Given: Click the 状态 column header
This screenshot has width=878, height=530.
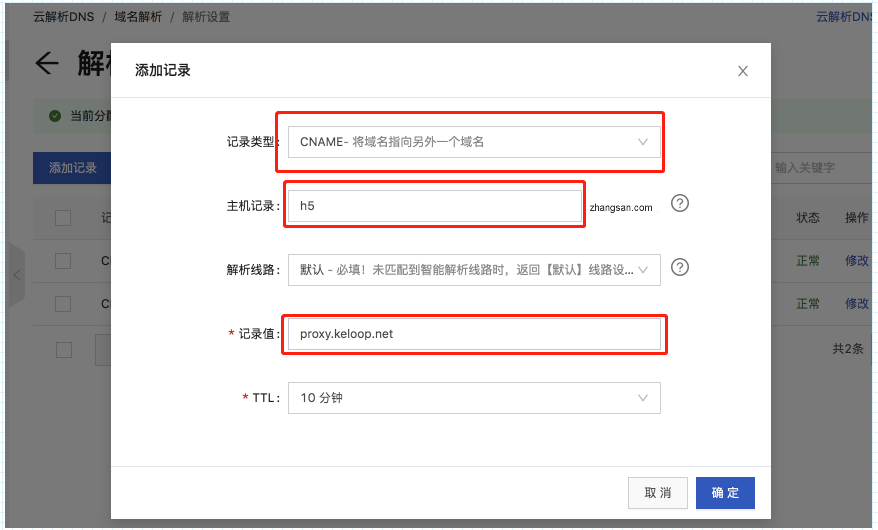Looking at the screenshot, I should 808,218.
